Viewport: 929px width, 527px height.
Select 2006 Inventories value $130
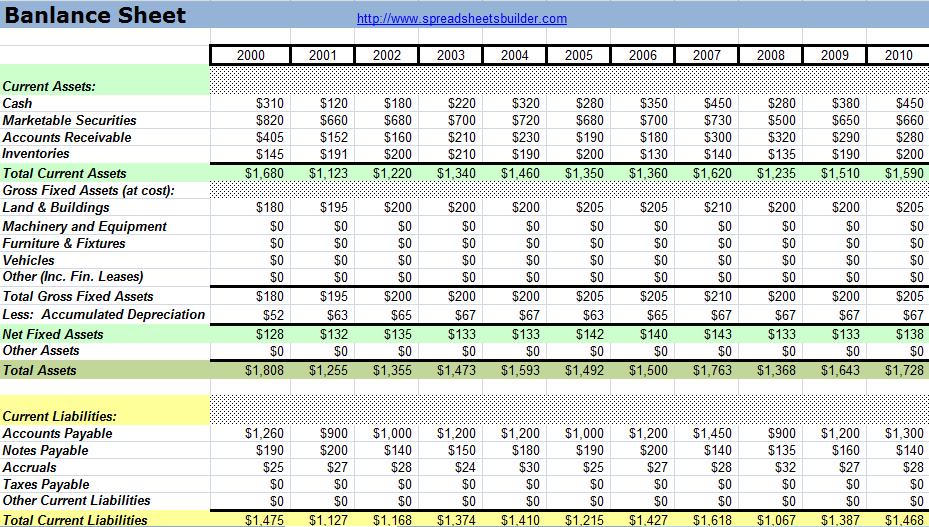pos(653,155)
